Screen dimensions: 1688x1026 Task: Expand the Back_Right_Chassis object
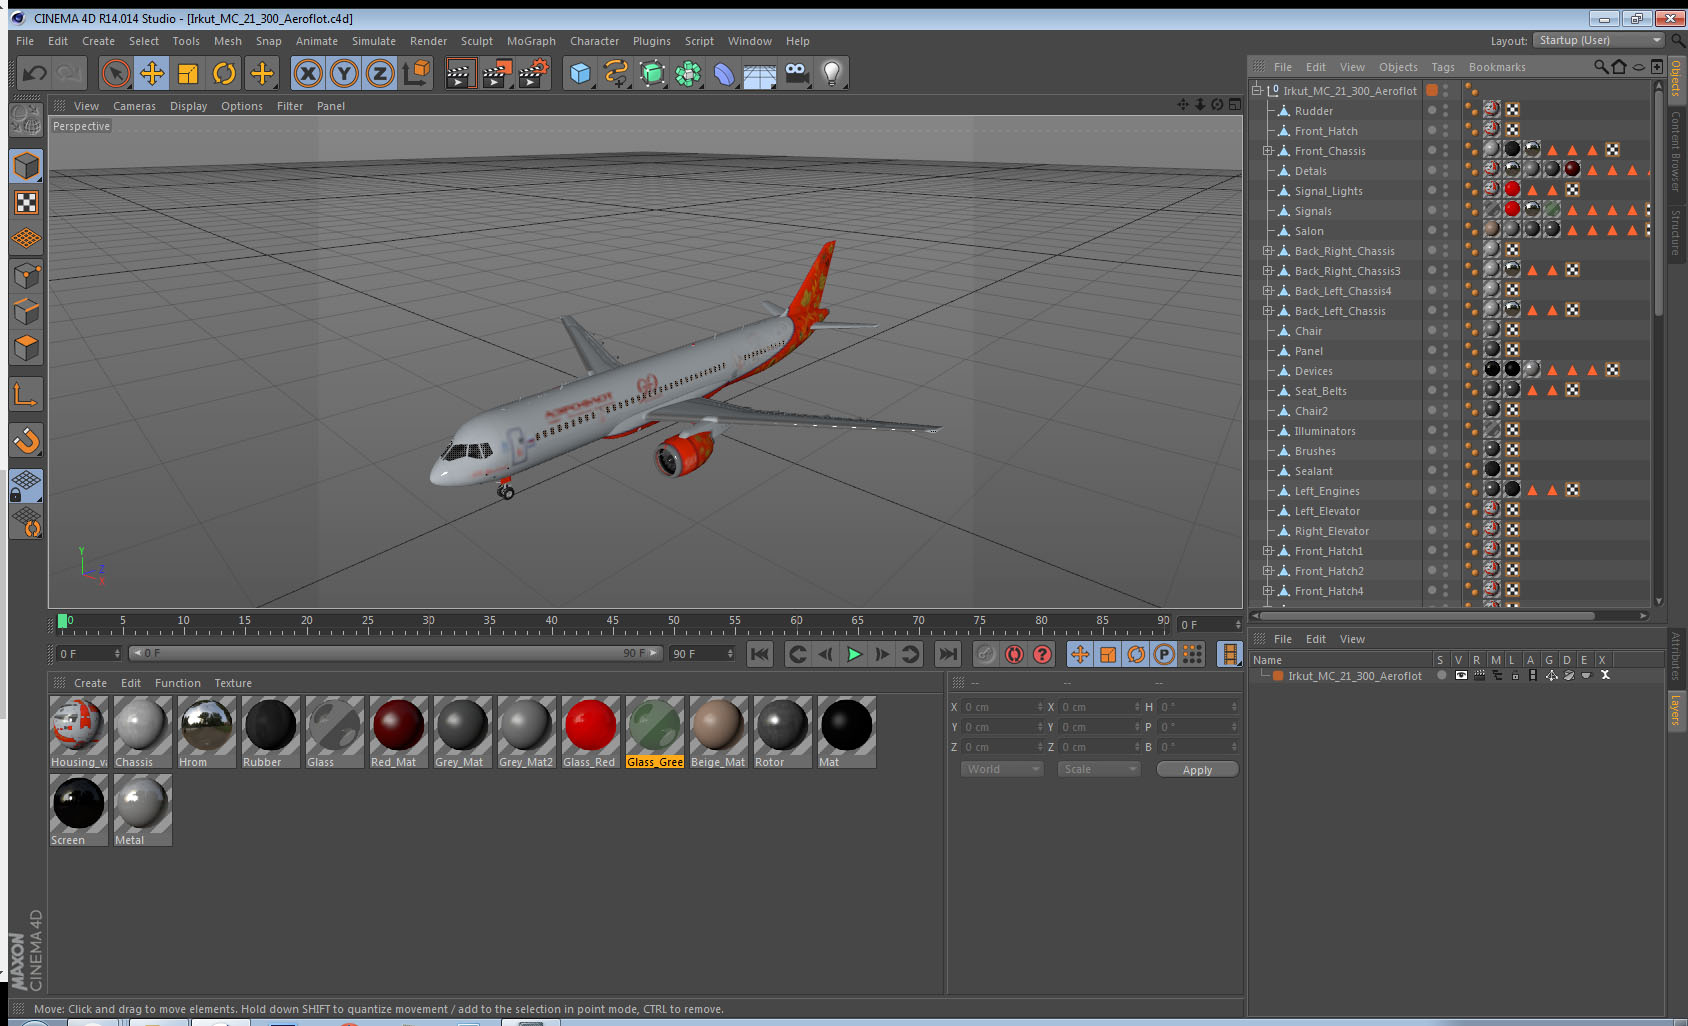point(1267,251)
